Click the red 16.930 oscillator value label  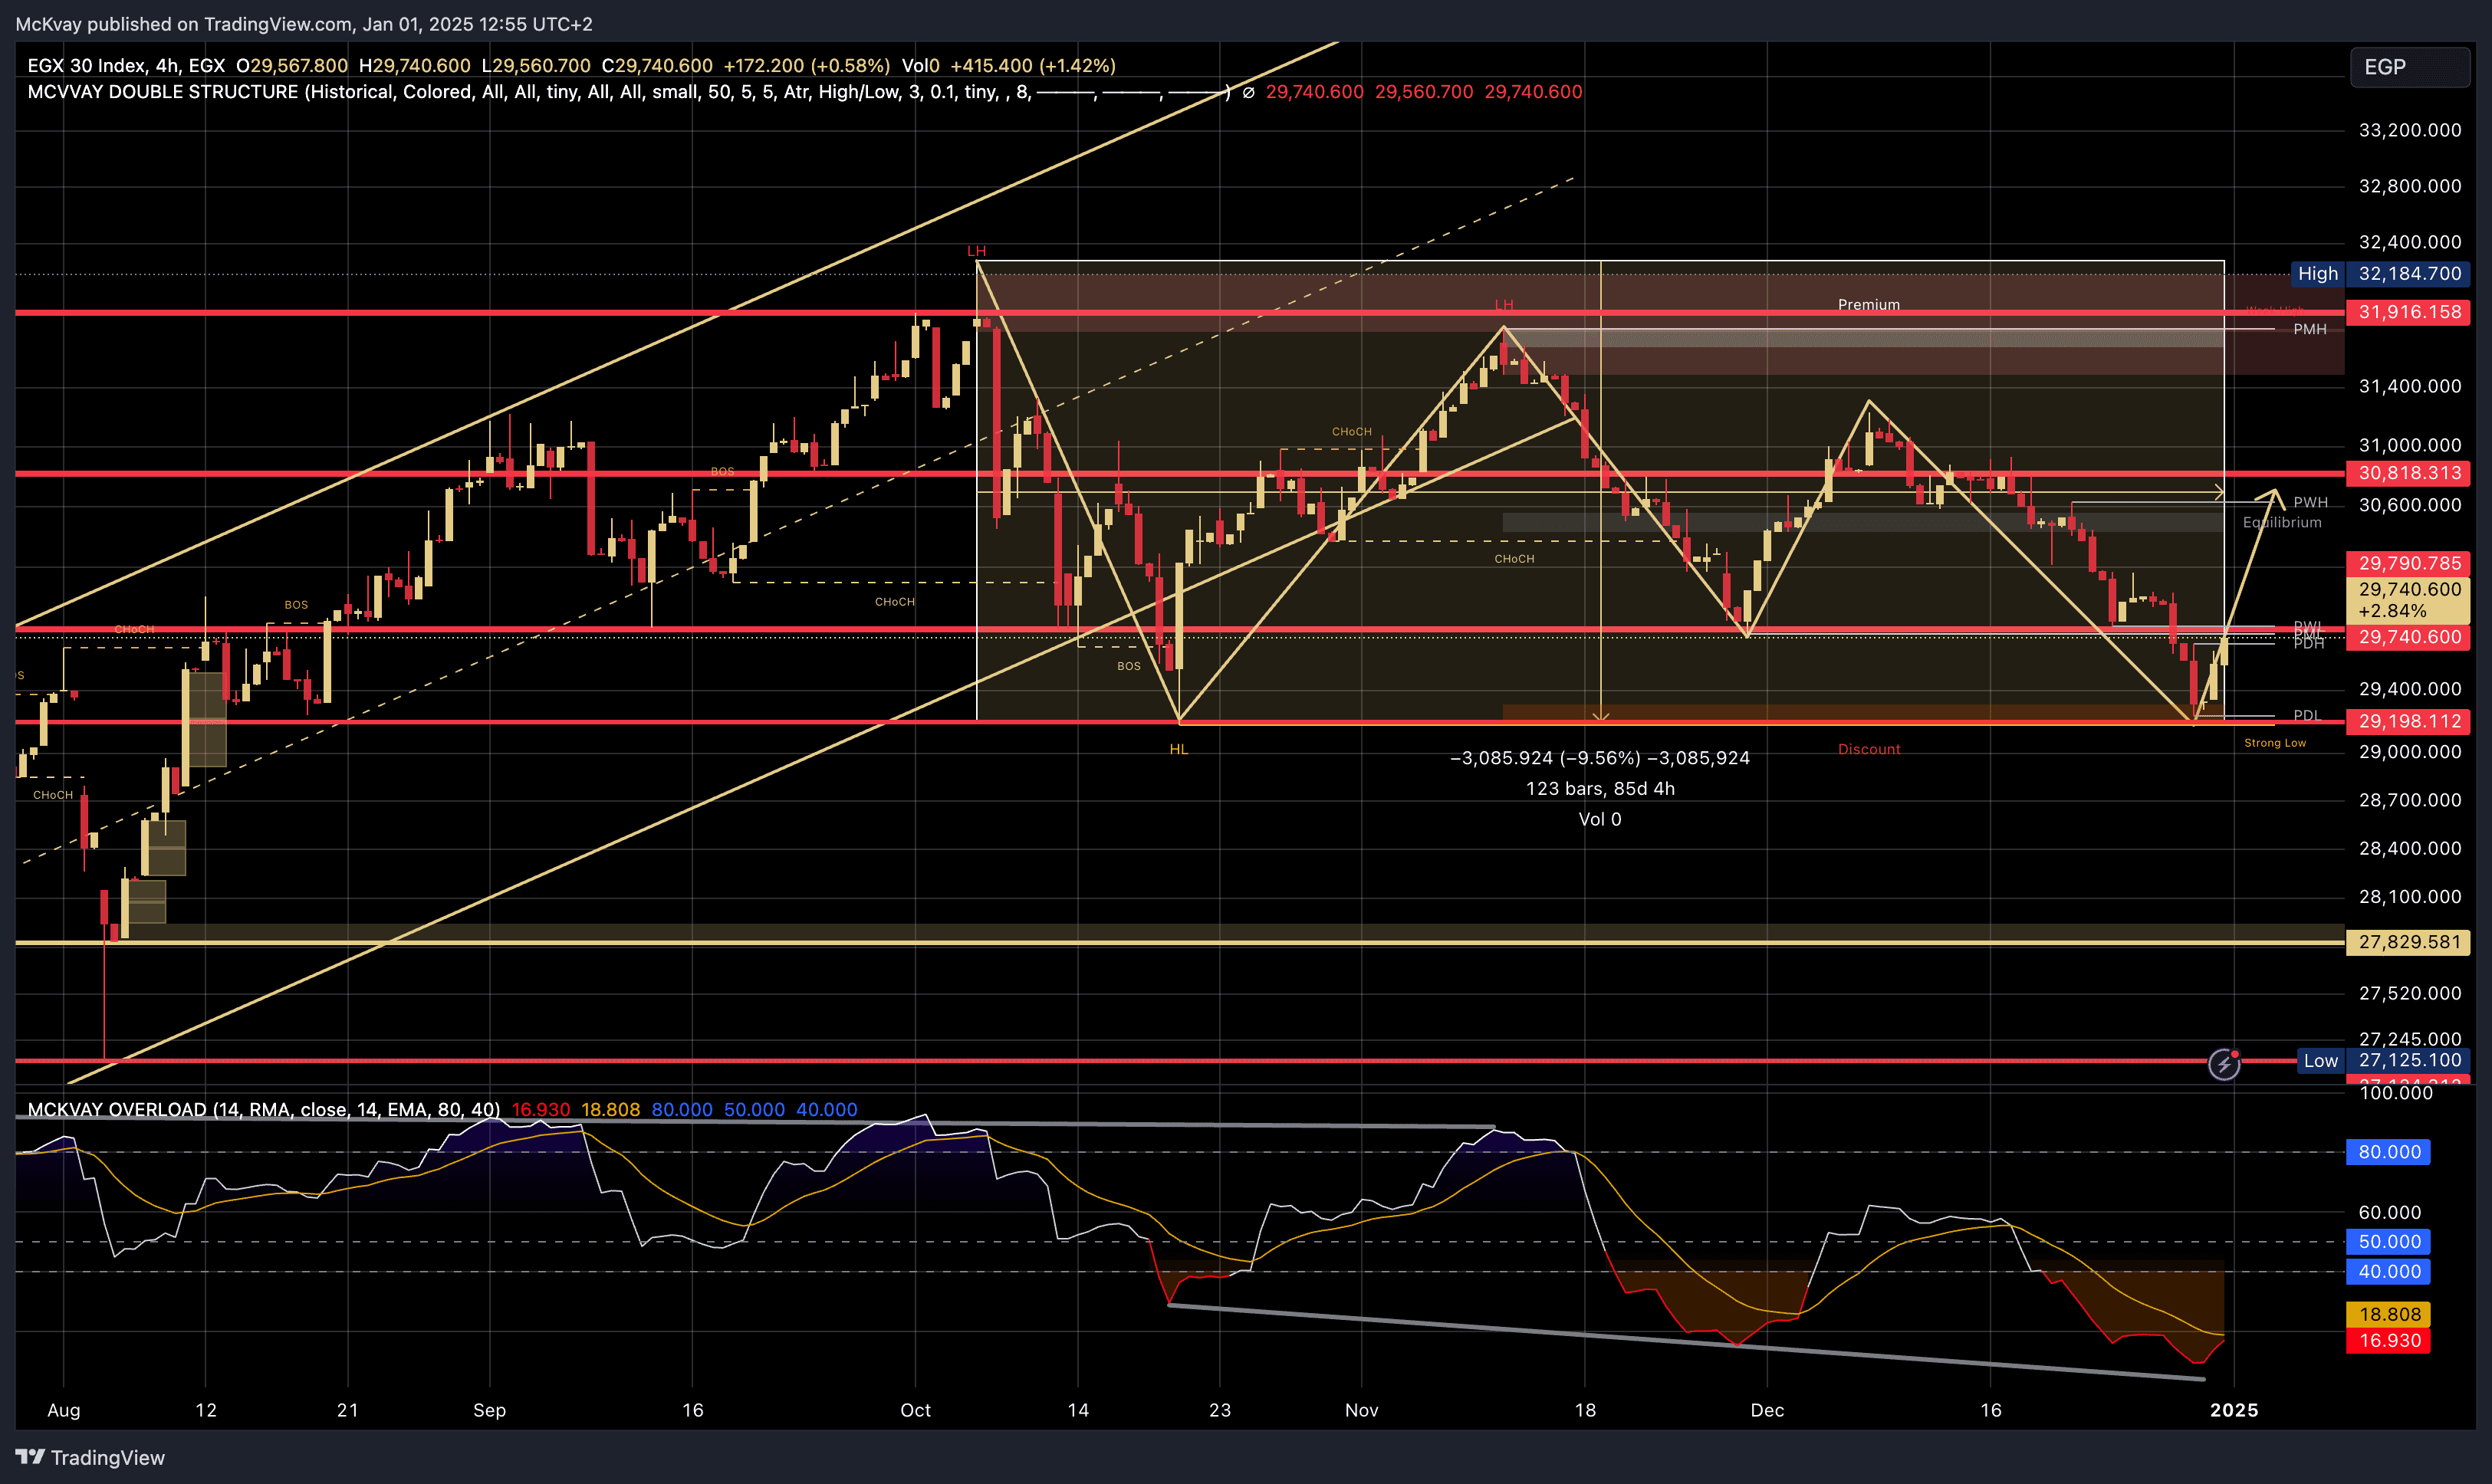click(2388, 1340)
